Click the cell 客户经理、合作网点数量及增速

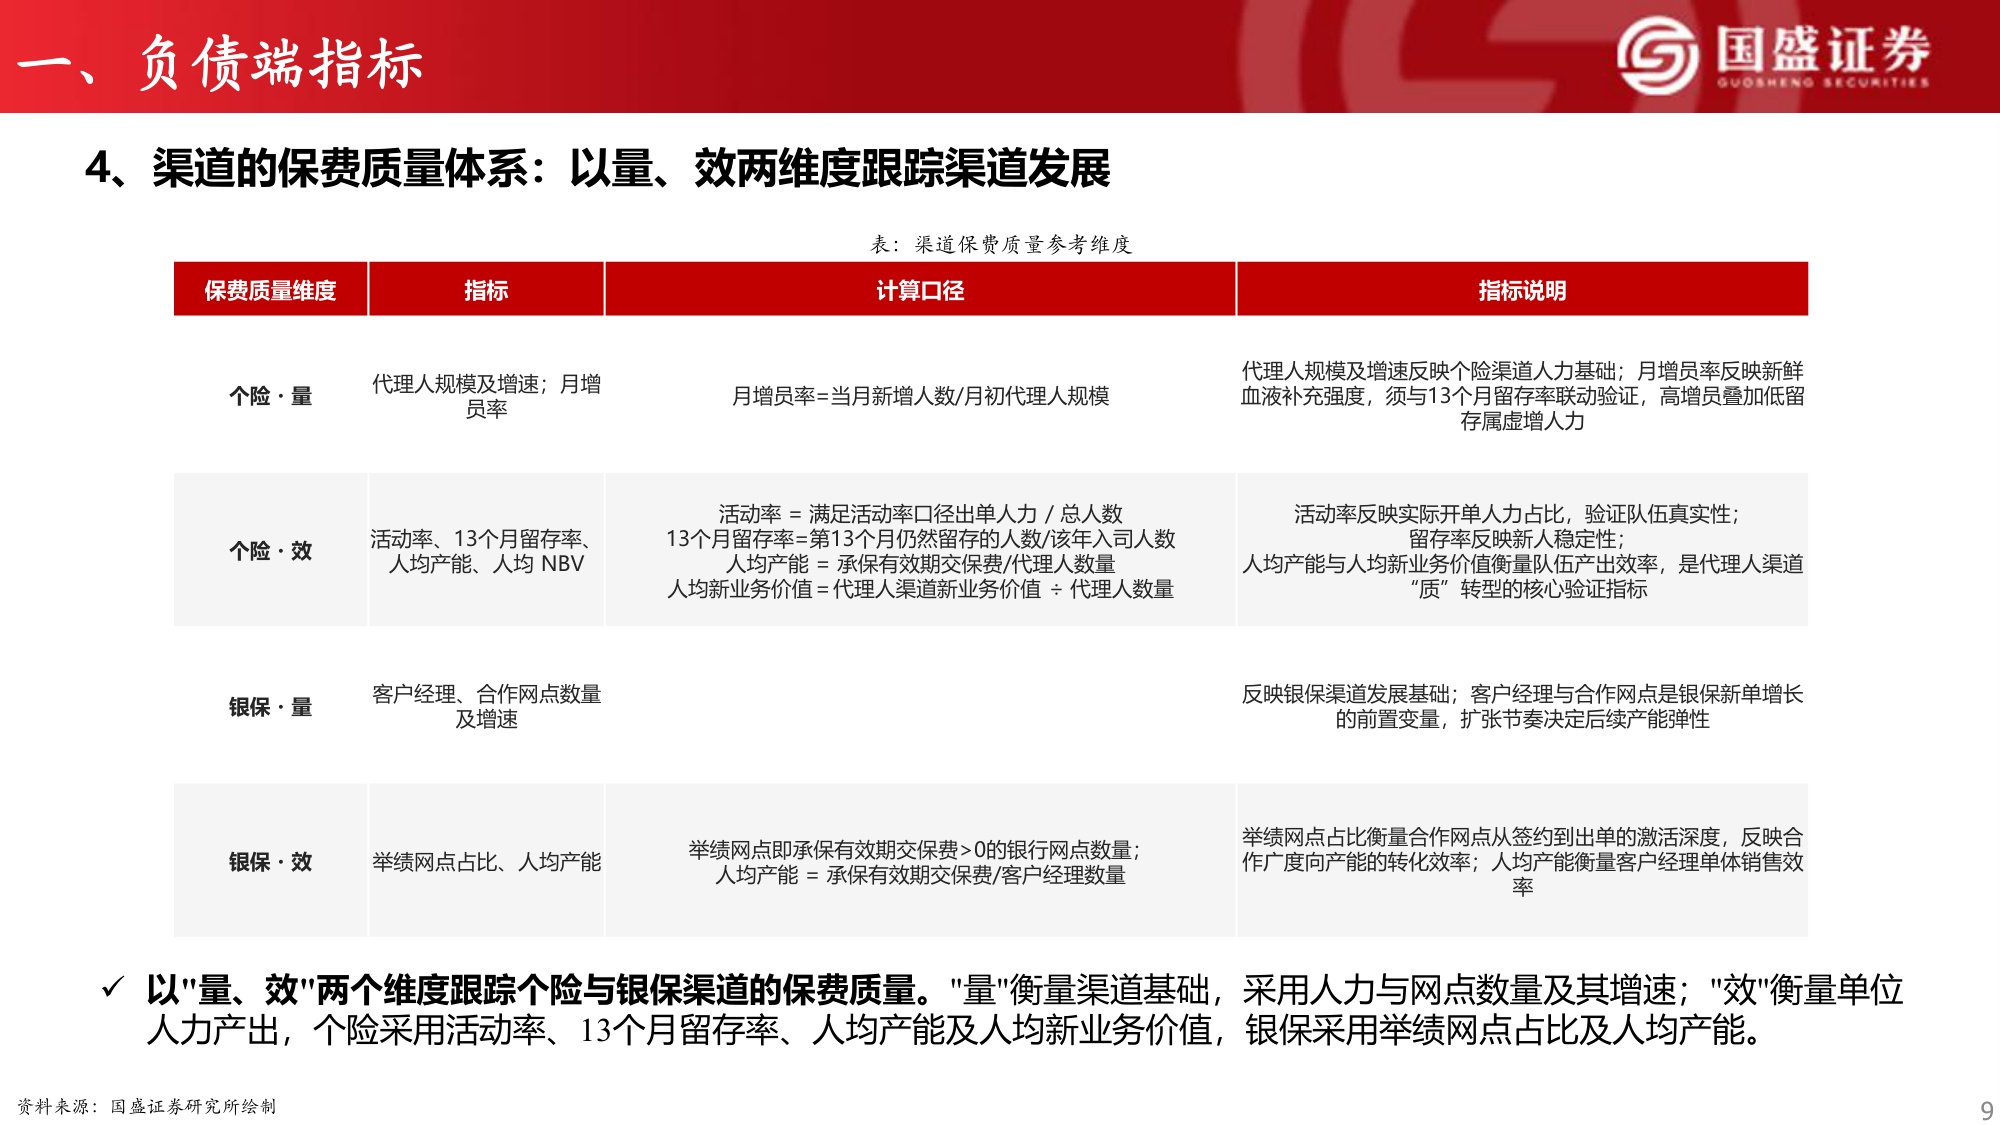pyautogui.click(x=486, y=707)
